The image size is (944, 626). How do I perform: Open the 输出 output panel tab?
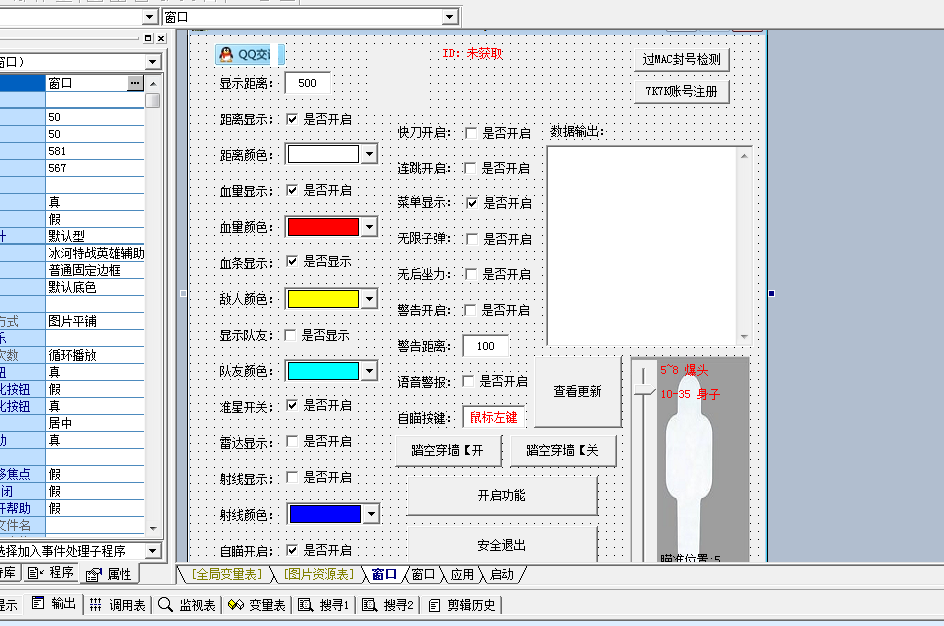tap(54, 604)
